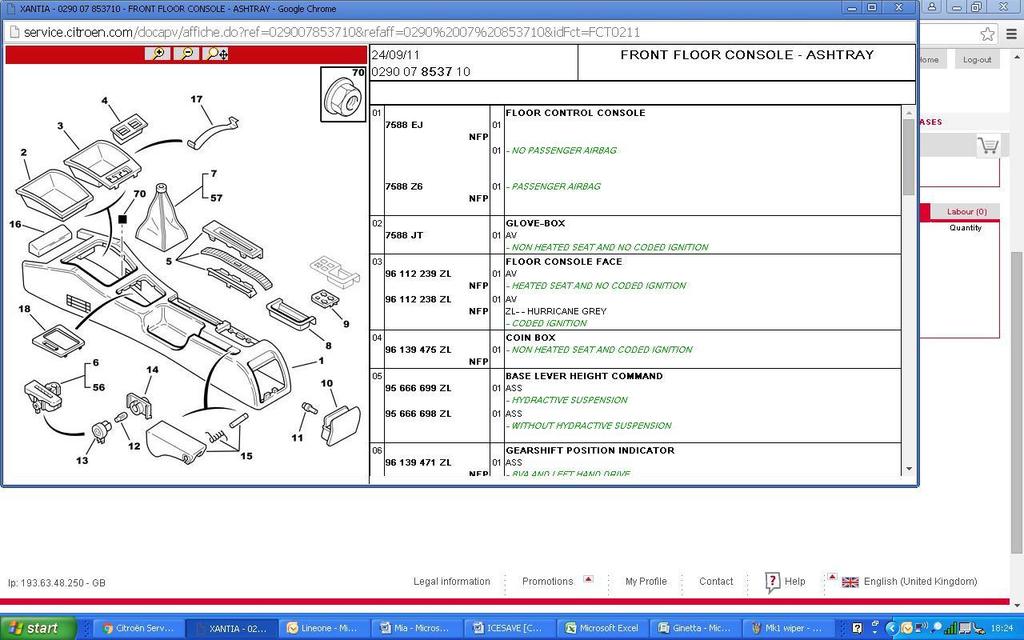Select part number 95 666 699 ZL
The height and width of the screenshot is (640, 1024).
418,388
